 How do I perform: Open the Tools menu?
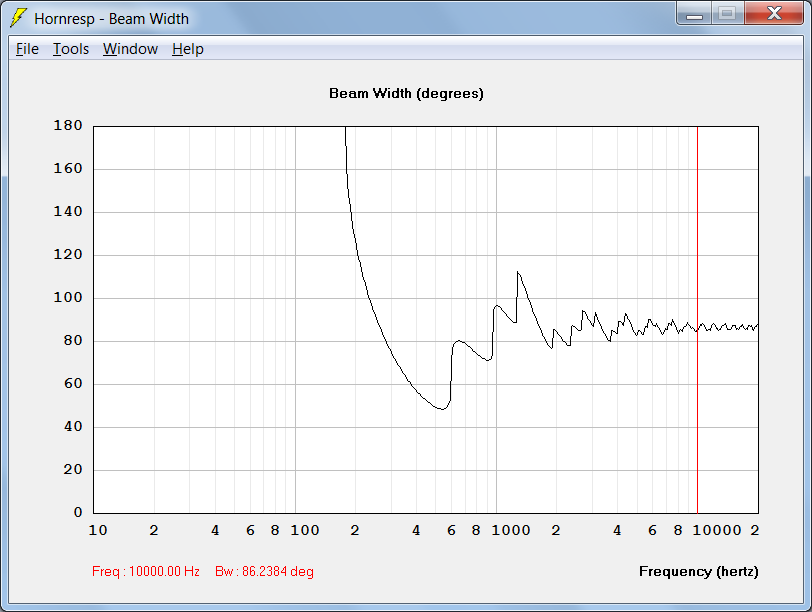(71, 49)
